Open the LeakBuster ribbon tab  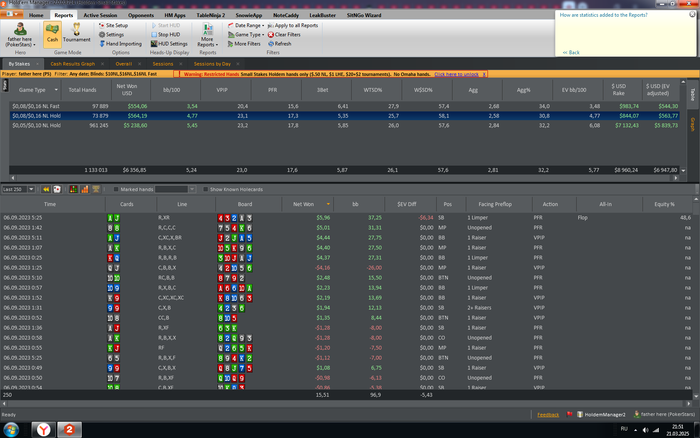(x=322, y=15)
